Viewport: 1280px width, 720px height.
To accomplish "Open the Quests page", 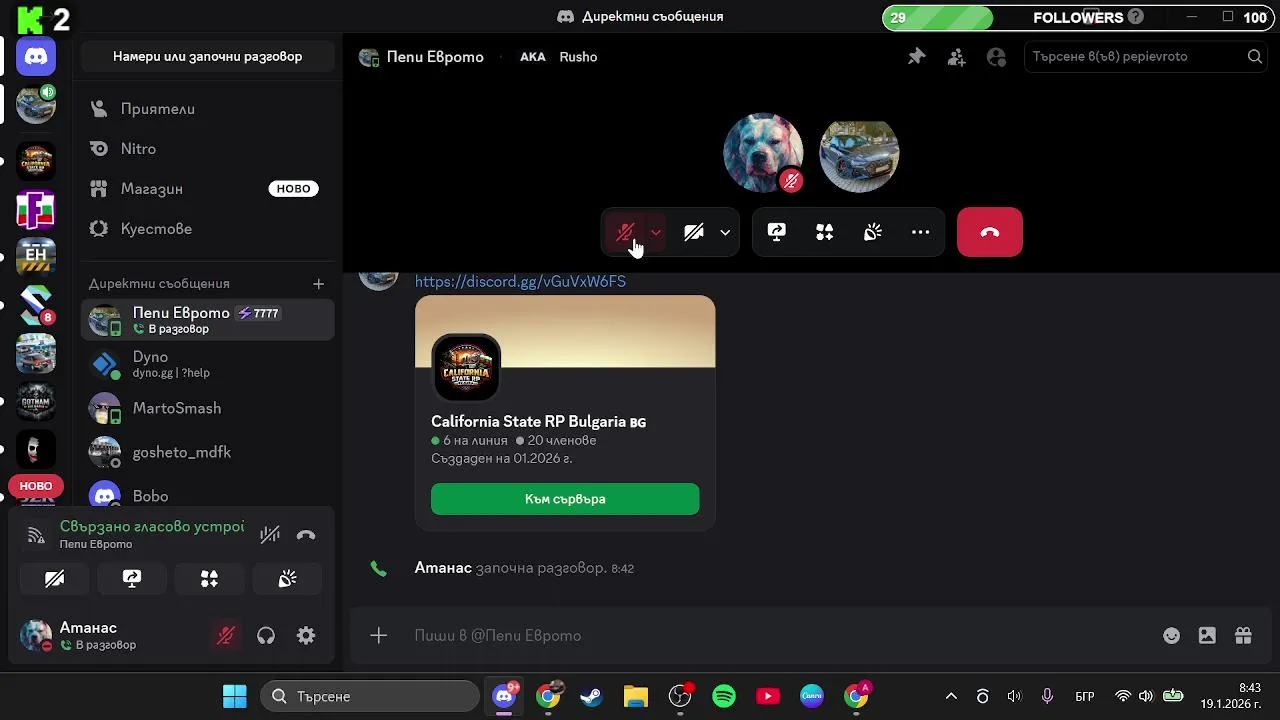I will [207, 228].
